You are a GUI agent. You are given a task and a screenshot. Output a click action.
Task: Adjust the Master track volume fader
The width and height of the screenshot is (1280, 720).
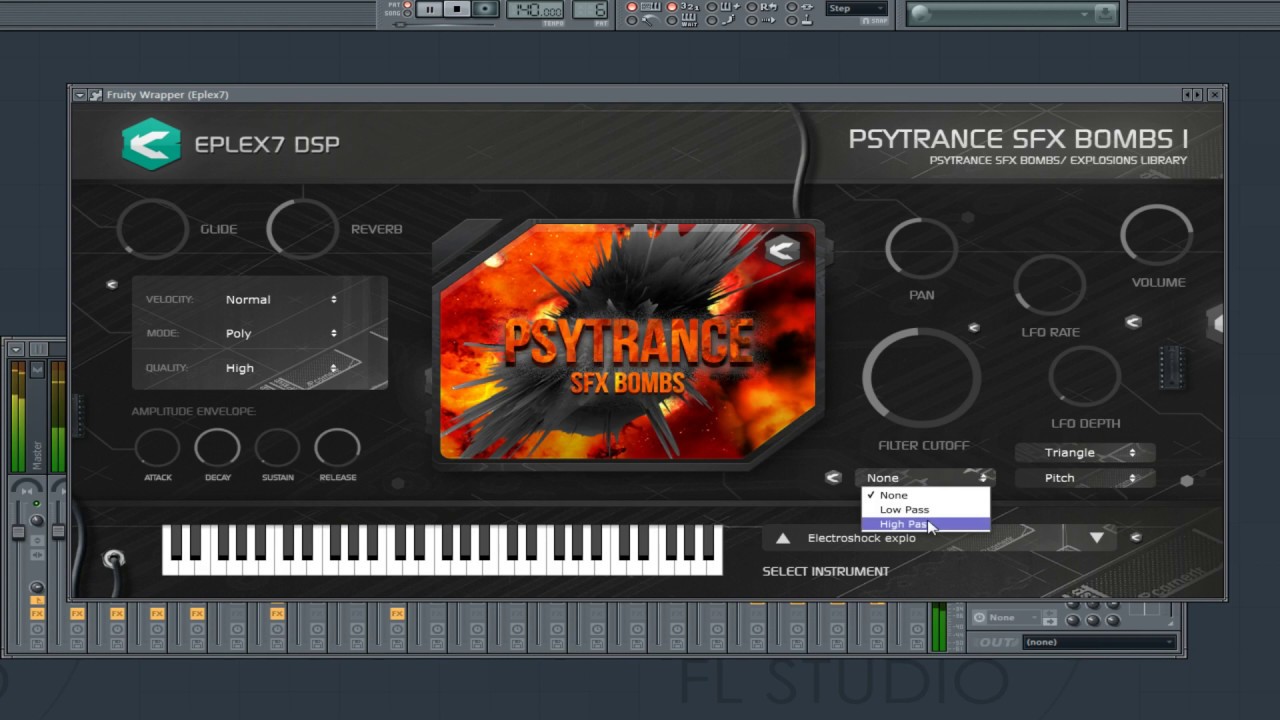click(x=18, y=531)
